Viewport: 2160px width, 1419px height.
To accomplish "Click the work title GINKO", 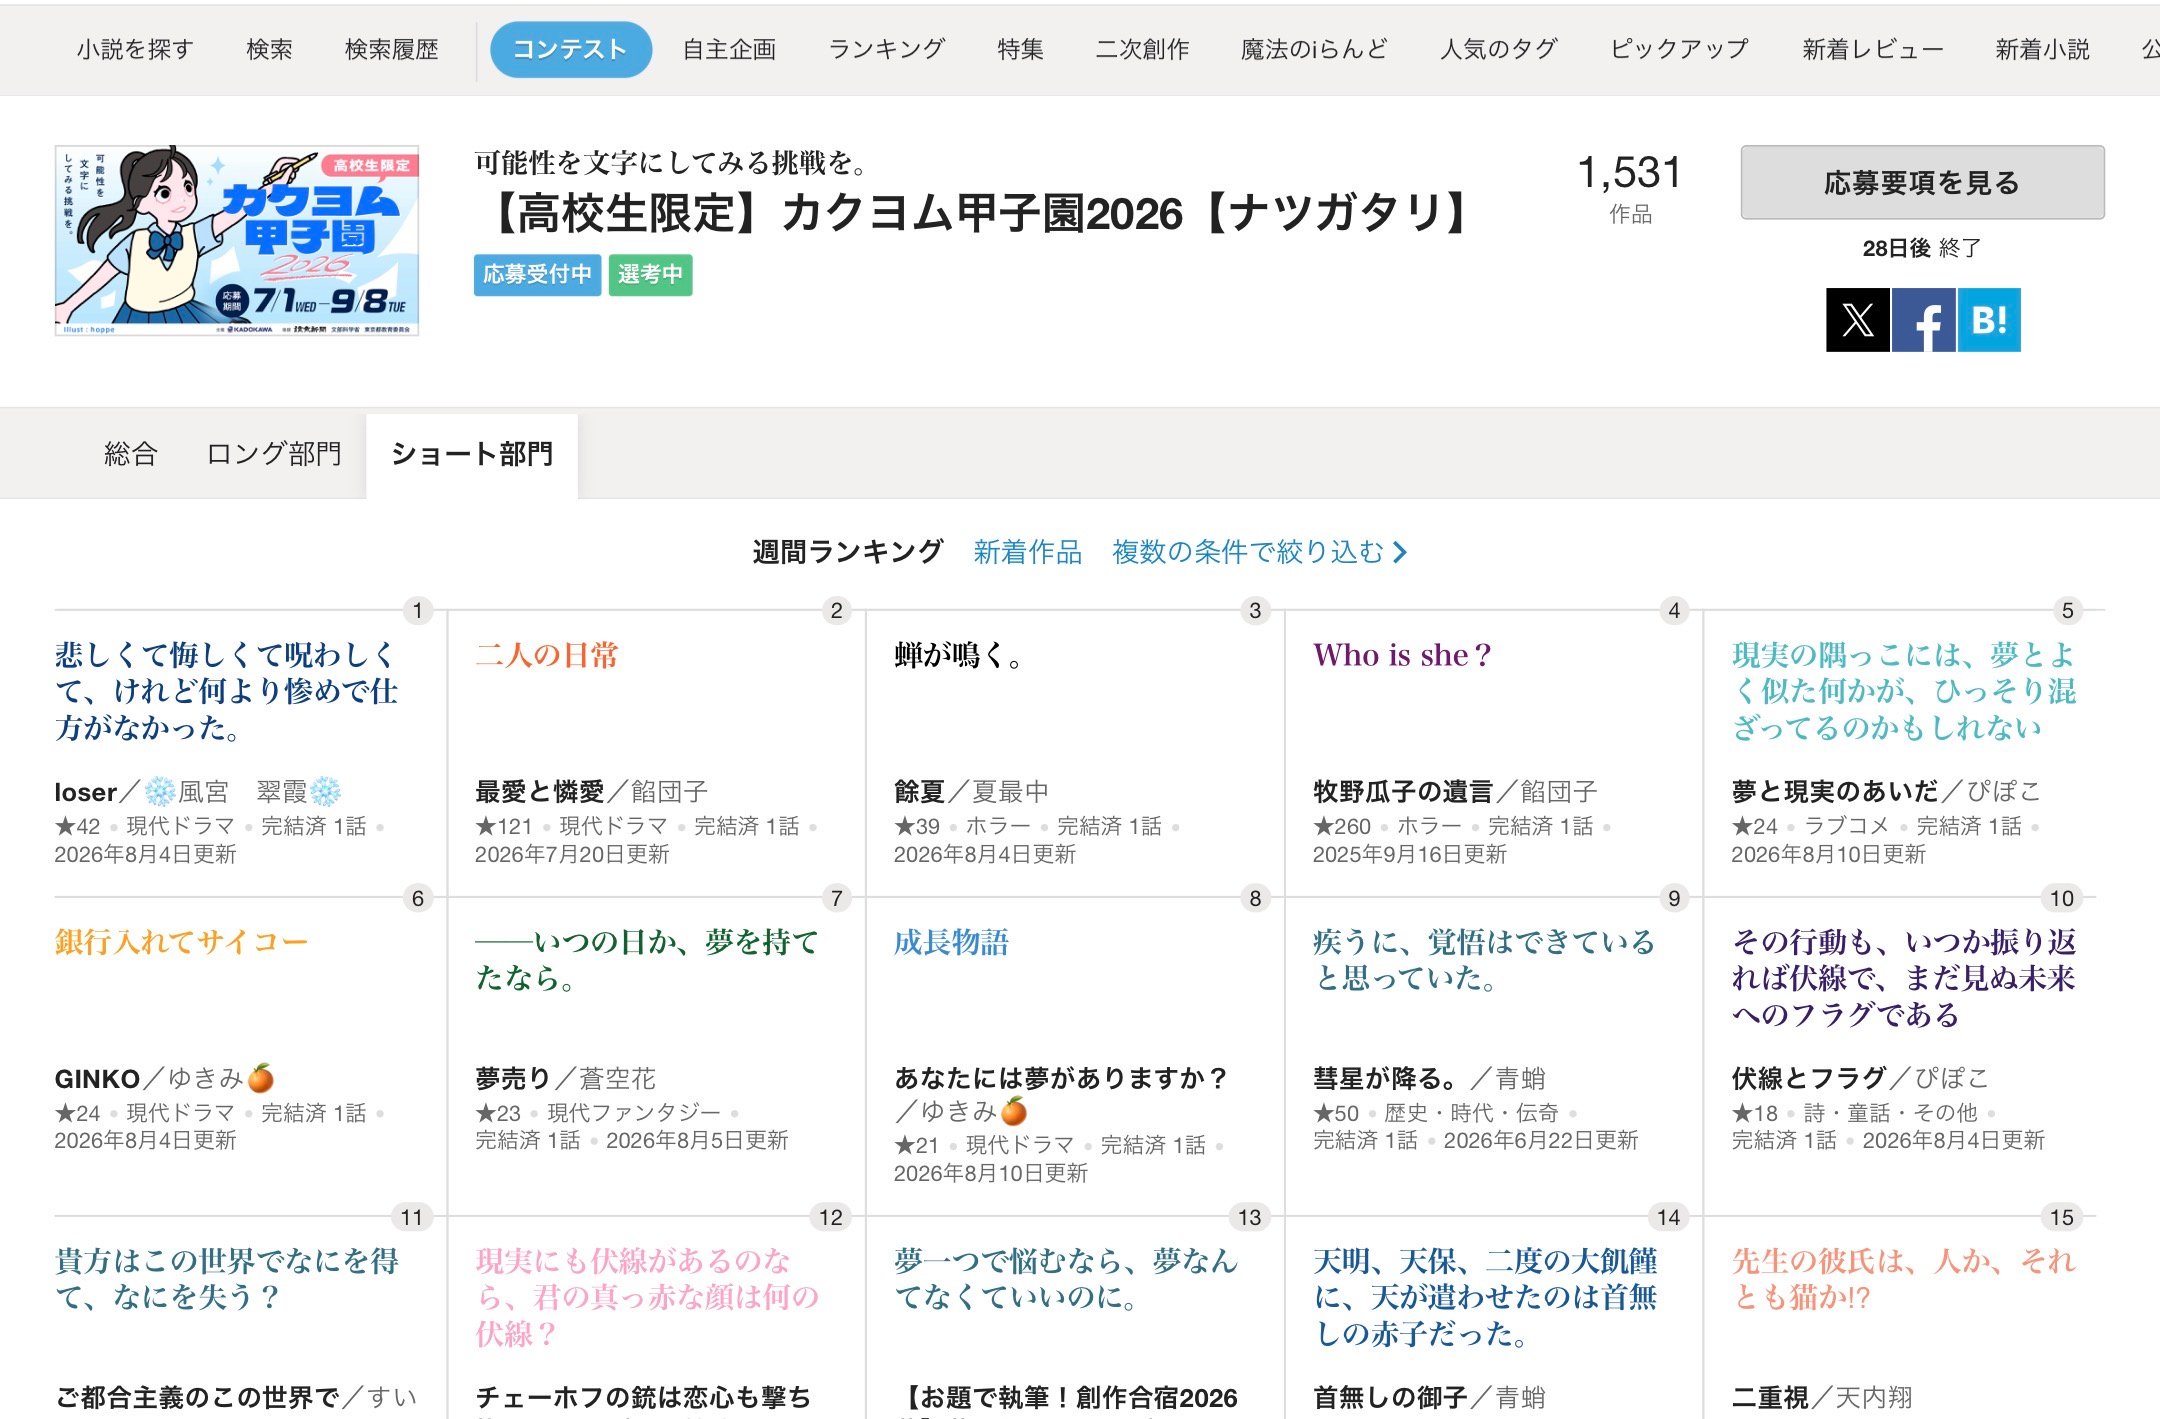I will 97,1079.
